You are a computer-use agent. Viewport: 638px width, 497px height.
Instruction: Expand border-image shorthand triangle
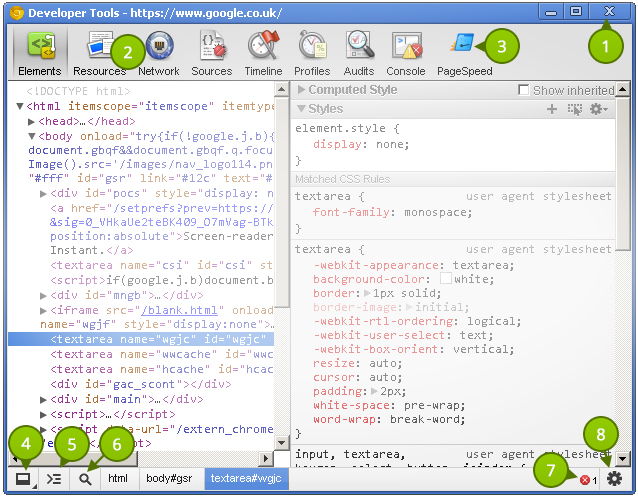[409, 307]
